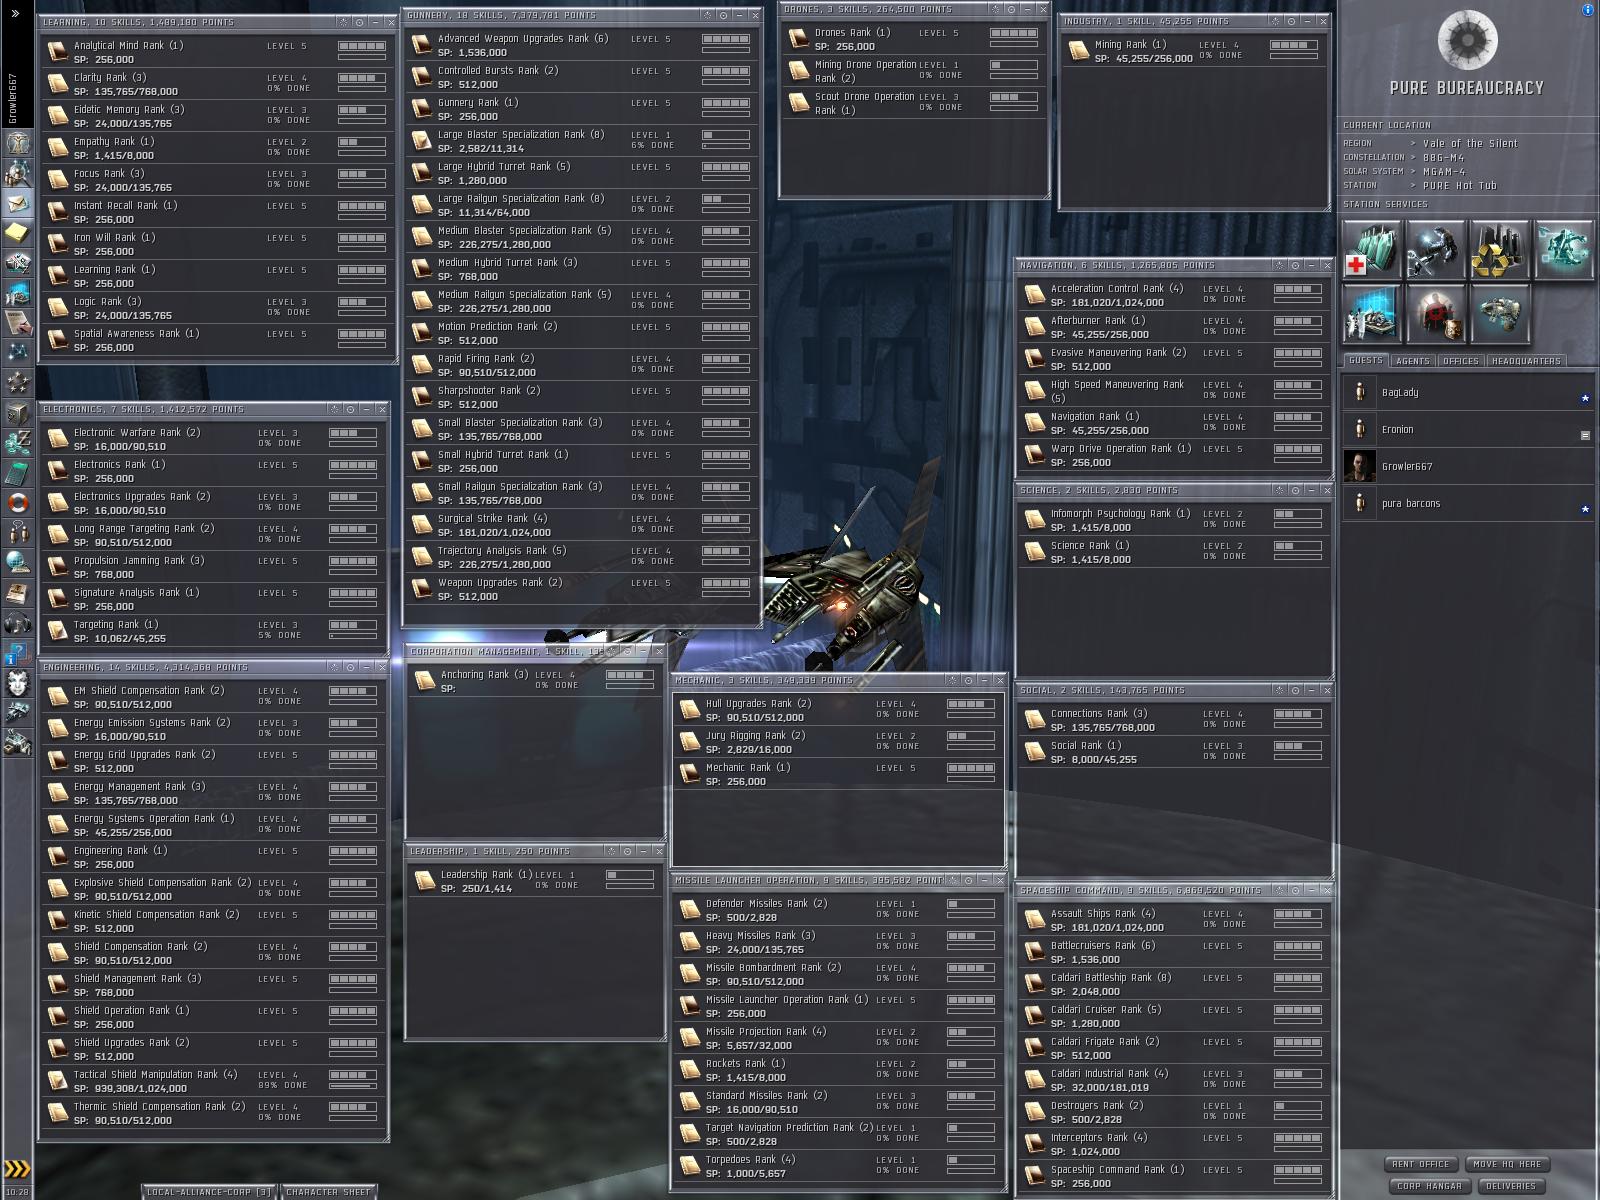Click the Pure Bureaucracy corporation logo

click(x=1467, y=39)
